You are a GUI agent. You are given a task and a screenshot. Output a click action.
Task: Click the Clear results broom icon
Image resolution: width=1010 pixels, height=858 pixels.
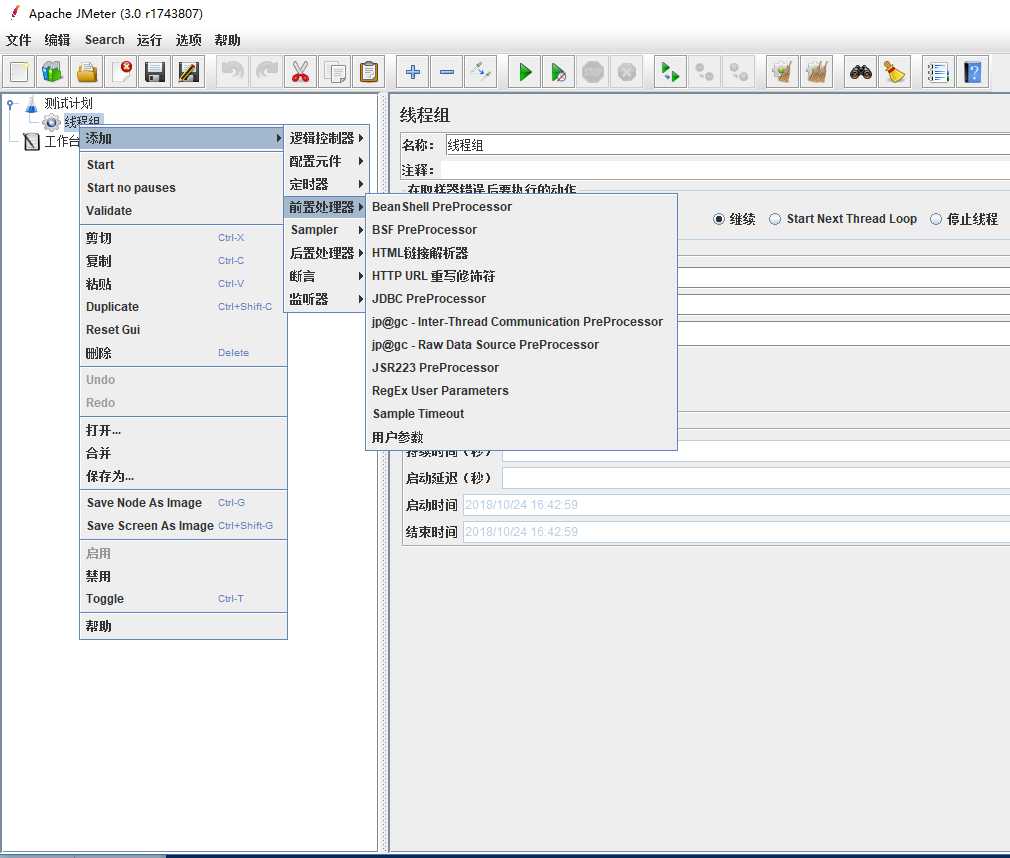783,72
